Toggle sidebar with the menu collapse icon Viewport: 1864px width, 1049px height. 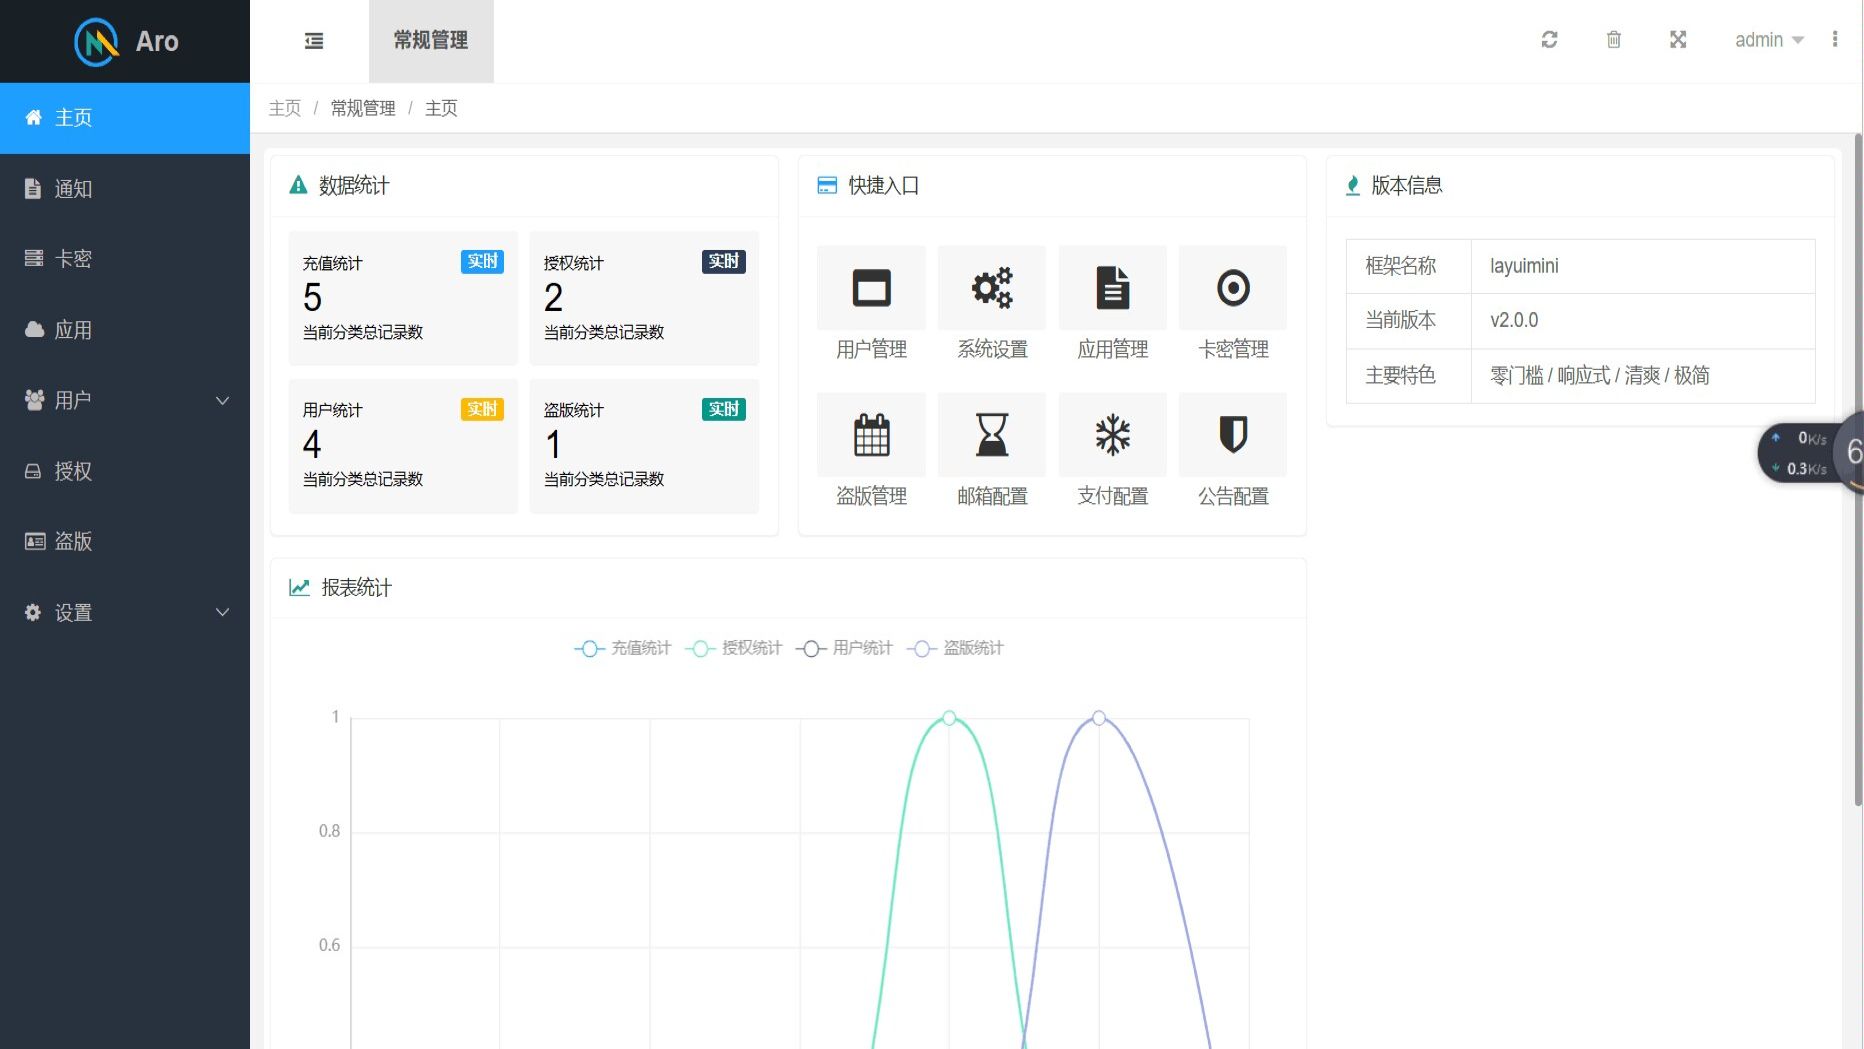click(x=314, y=41)
